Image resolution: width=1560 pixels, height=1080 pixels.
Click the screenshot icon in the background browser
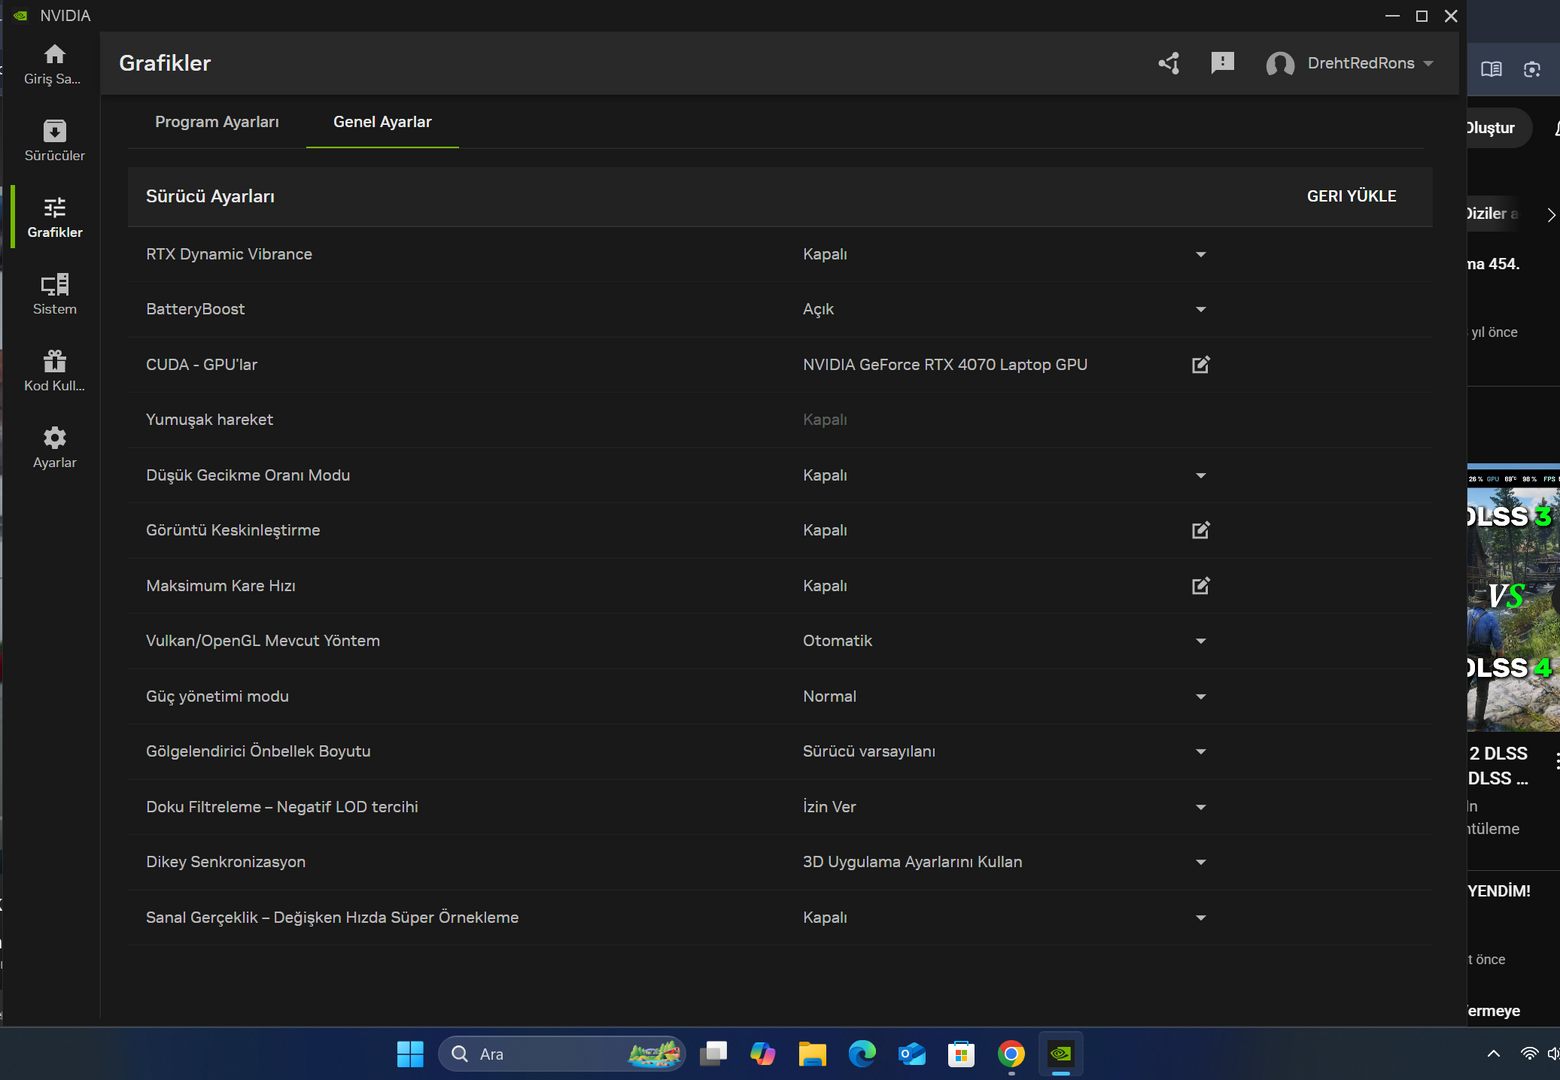pyautogui.click(x=1532, y=69)
